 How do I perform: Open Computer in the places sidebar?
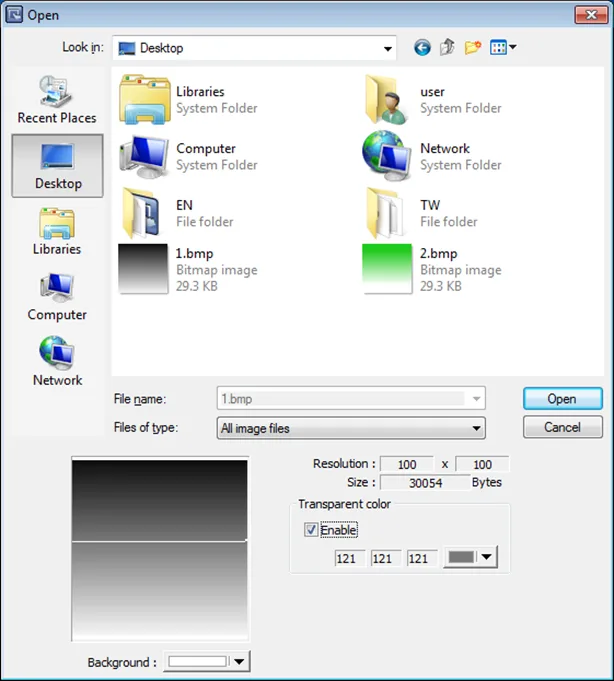[57, 297]
